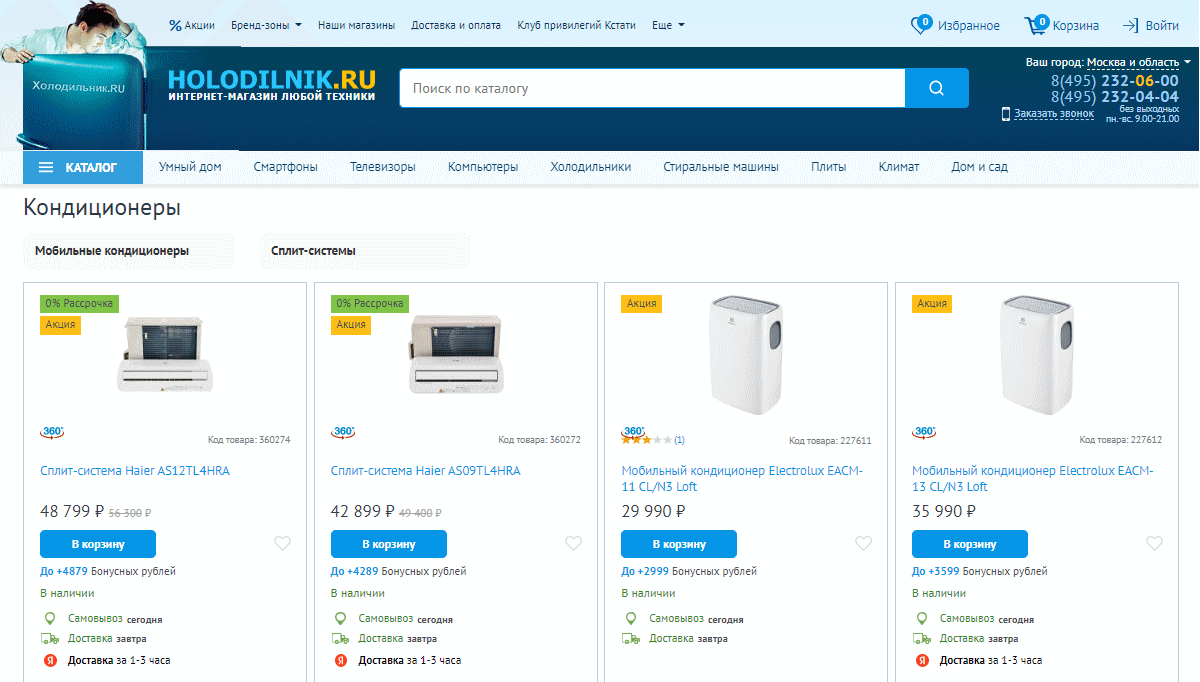The image size is (1200, 682).
Task: View 360° icon for Haier AS09TL4HRA
Action: click(343, 432)
